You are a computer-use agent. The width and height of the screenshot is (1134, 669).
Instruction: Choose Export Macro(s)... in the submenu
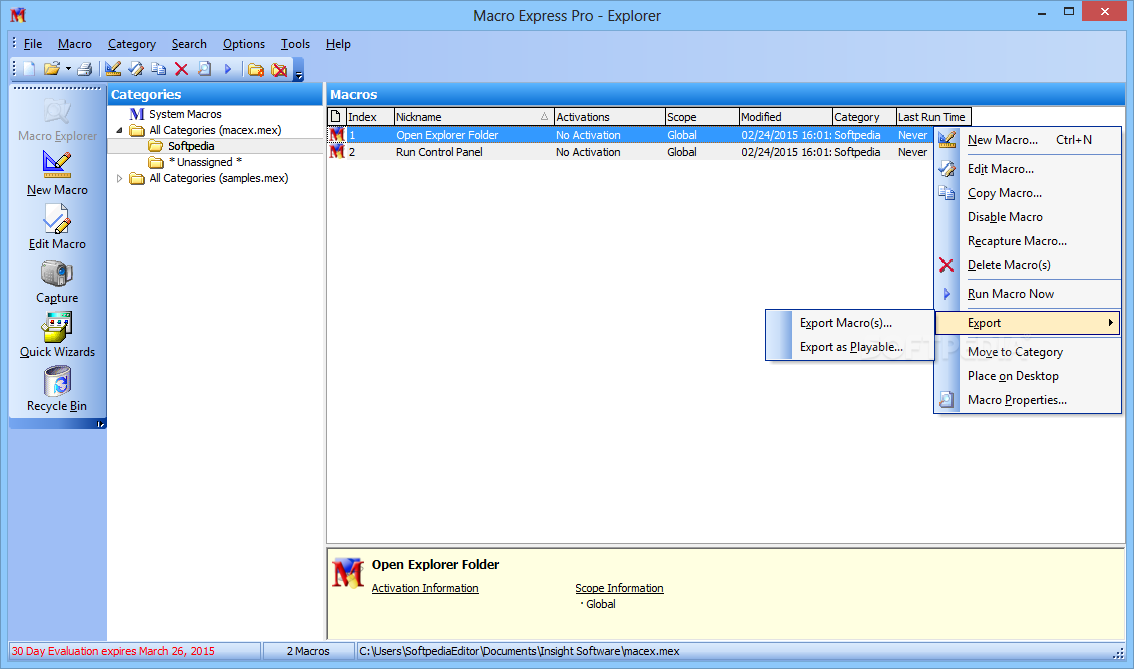click(850, 323)
